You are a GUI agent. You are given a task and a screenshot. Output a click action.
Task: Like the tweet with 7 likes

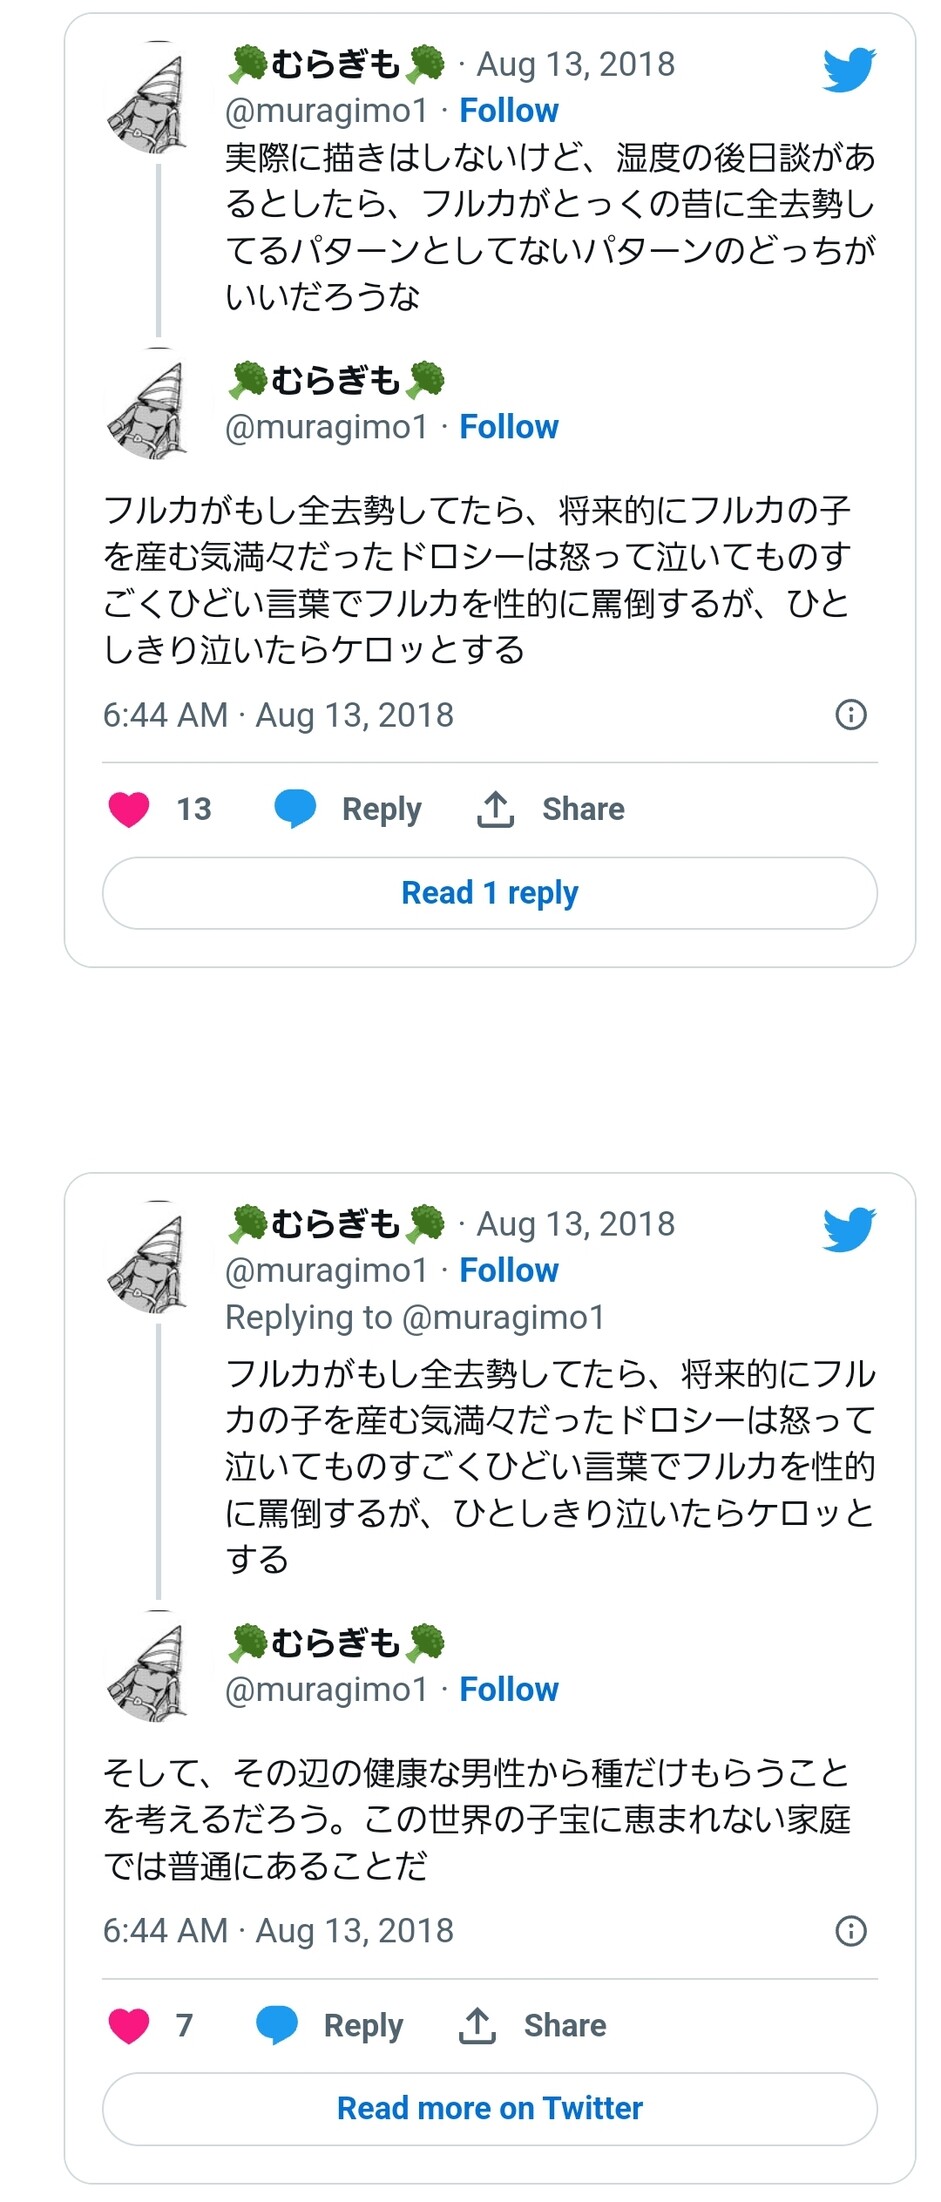point(129,2025)
